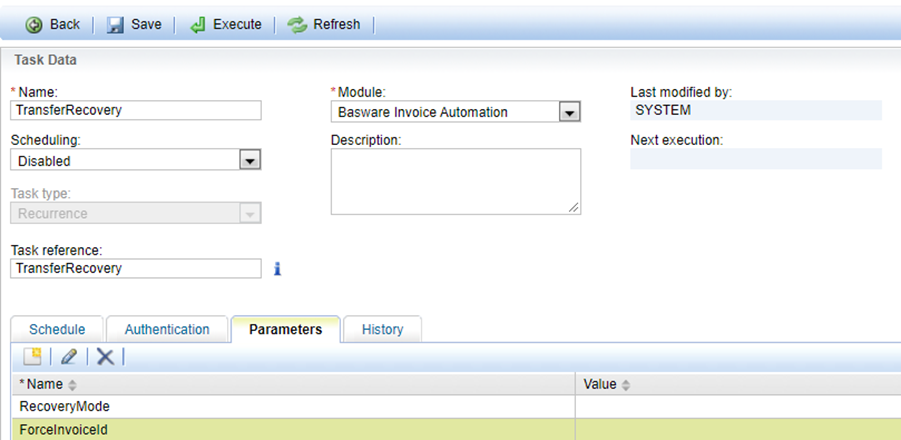Select the RecoveryMode parameter row

click(290, 407)
